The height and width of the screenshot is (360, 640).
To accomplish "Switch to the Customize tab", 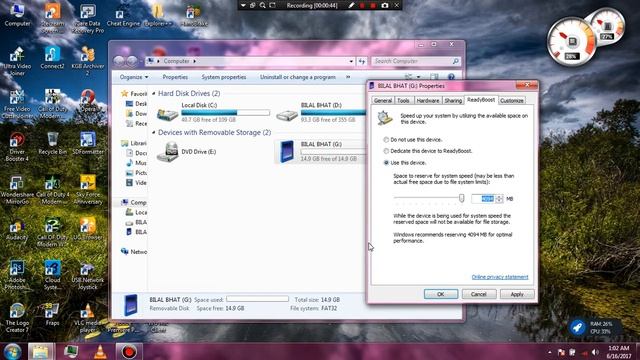I will pyautogui.click(x=511, y=100).
